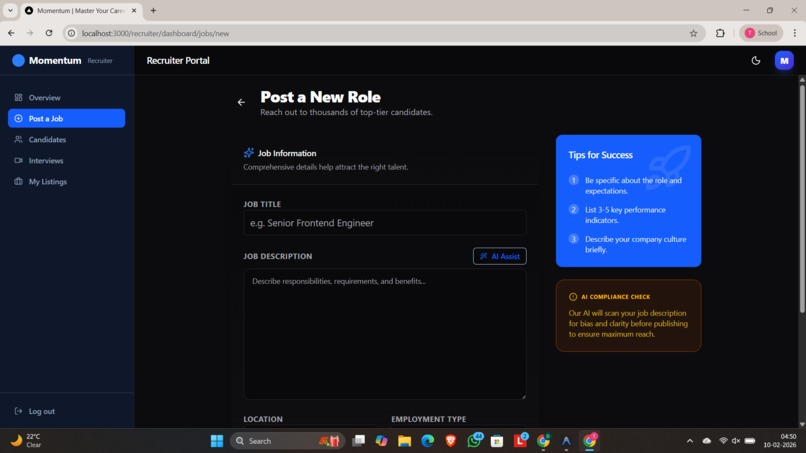Open the browser extensions puzzle icon
The height and width of the screenshot is (453, 806).
click(x=720, y=33)
